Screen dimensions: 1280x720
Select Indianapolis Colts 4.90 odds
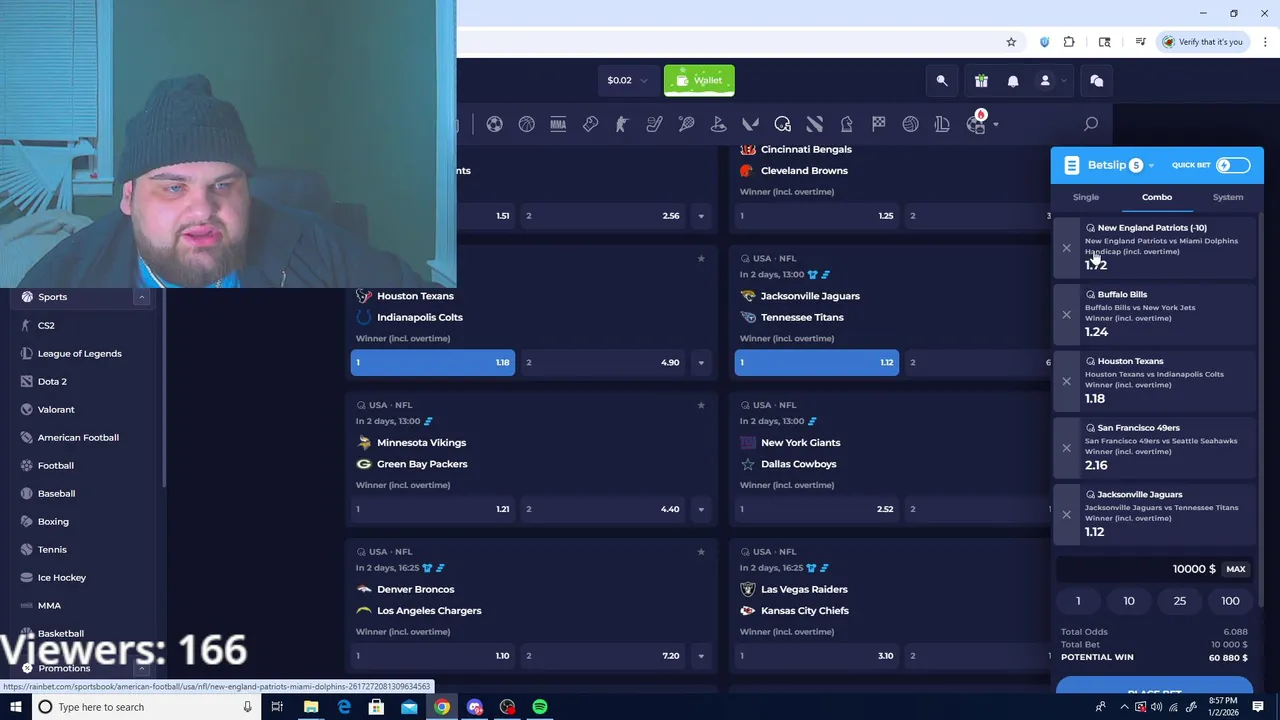[x=603, y=362]
